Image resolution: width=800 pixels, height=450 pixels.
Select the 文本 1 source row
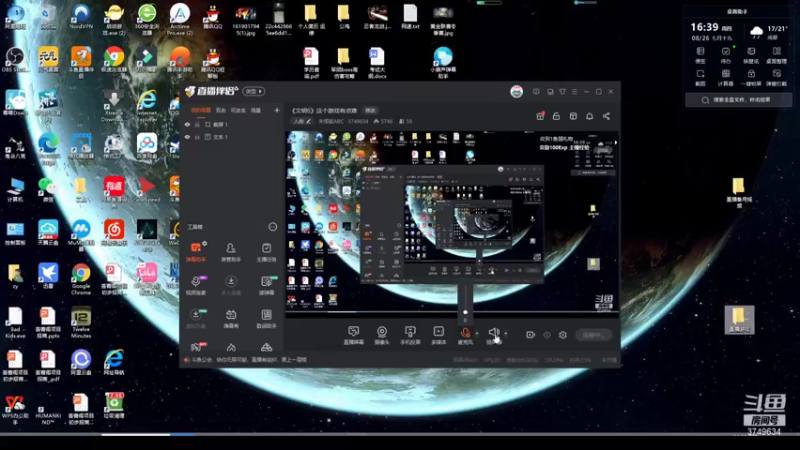(x=232, y=137)
